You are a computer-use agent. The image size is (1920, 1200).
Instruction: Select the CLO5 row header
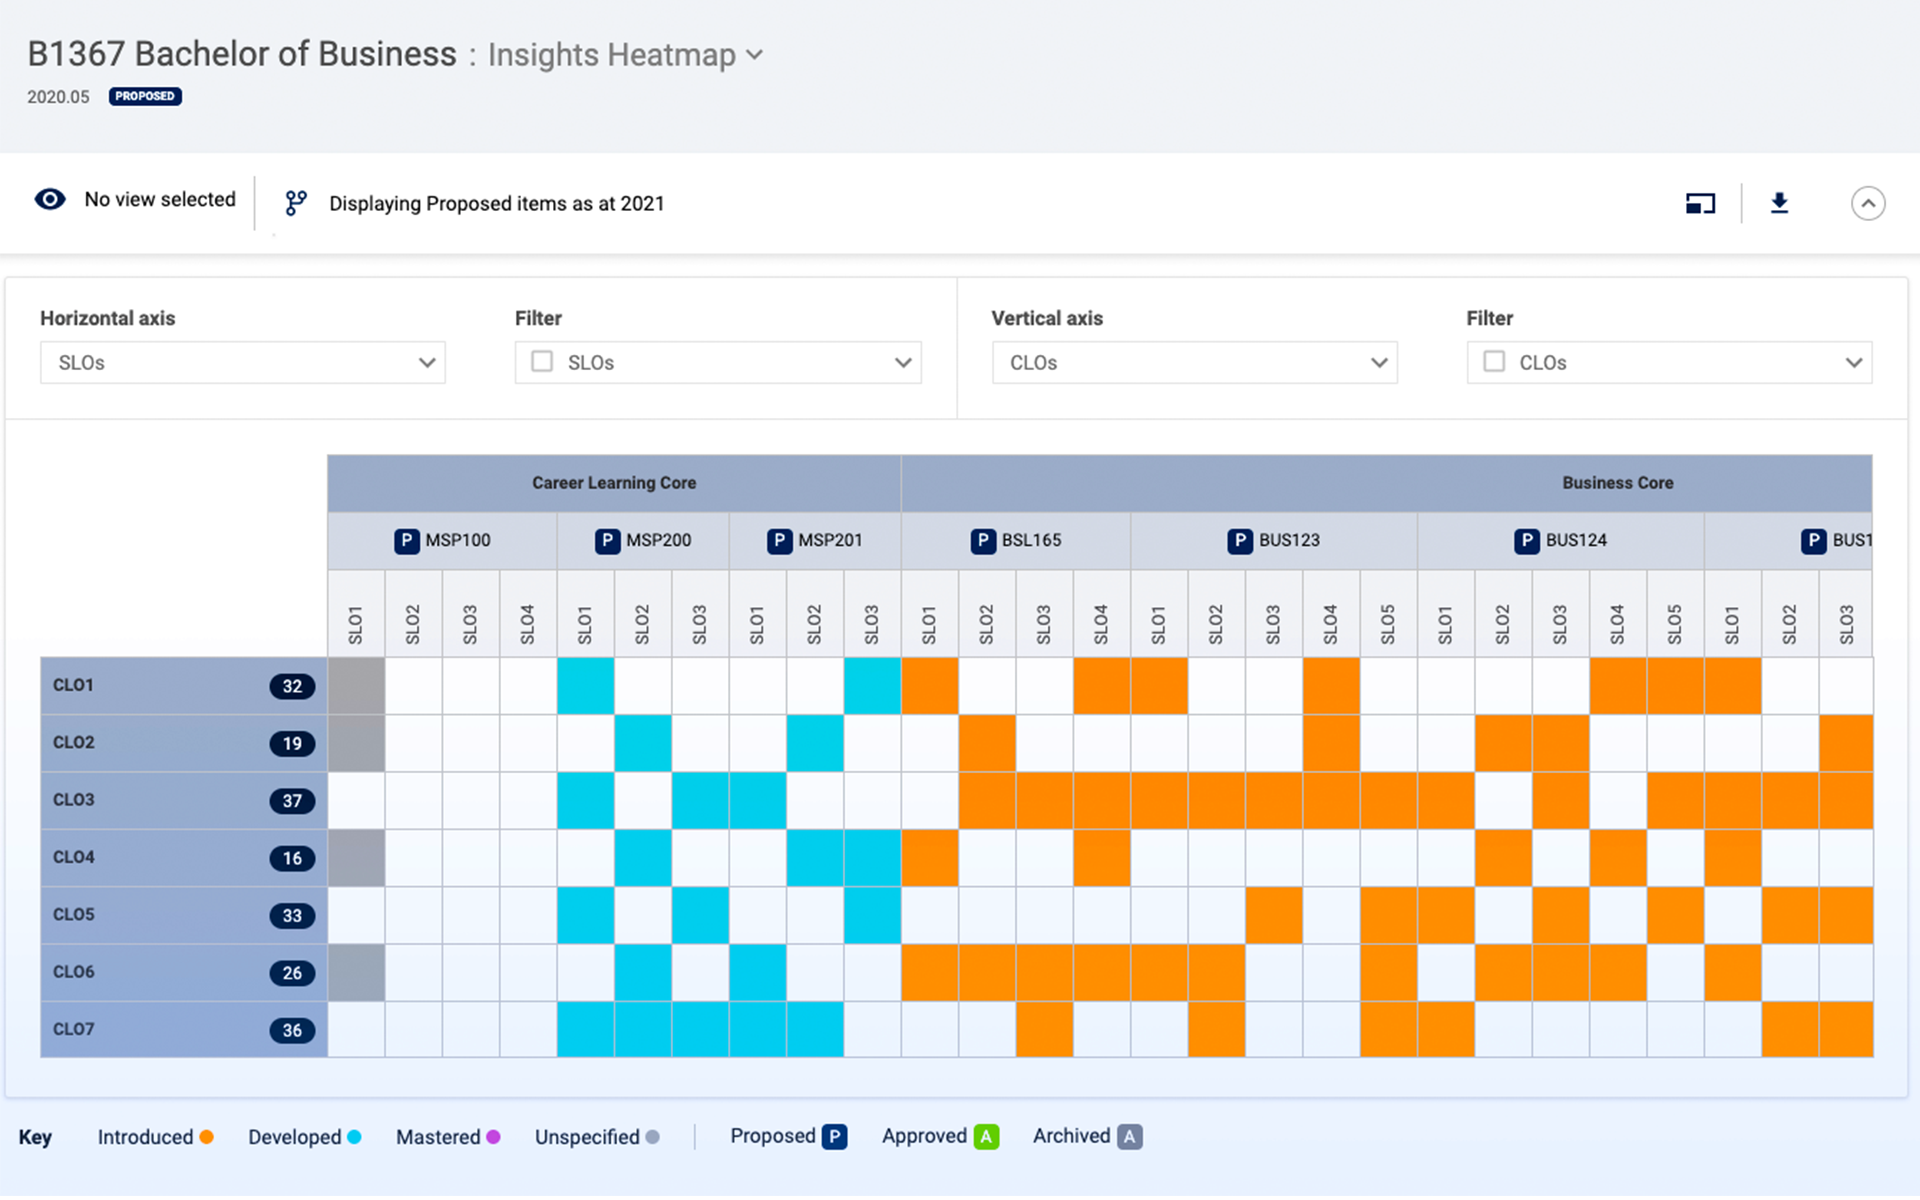click(184, 915)
